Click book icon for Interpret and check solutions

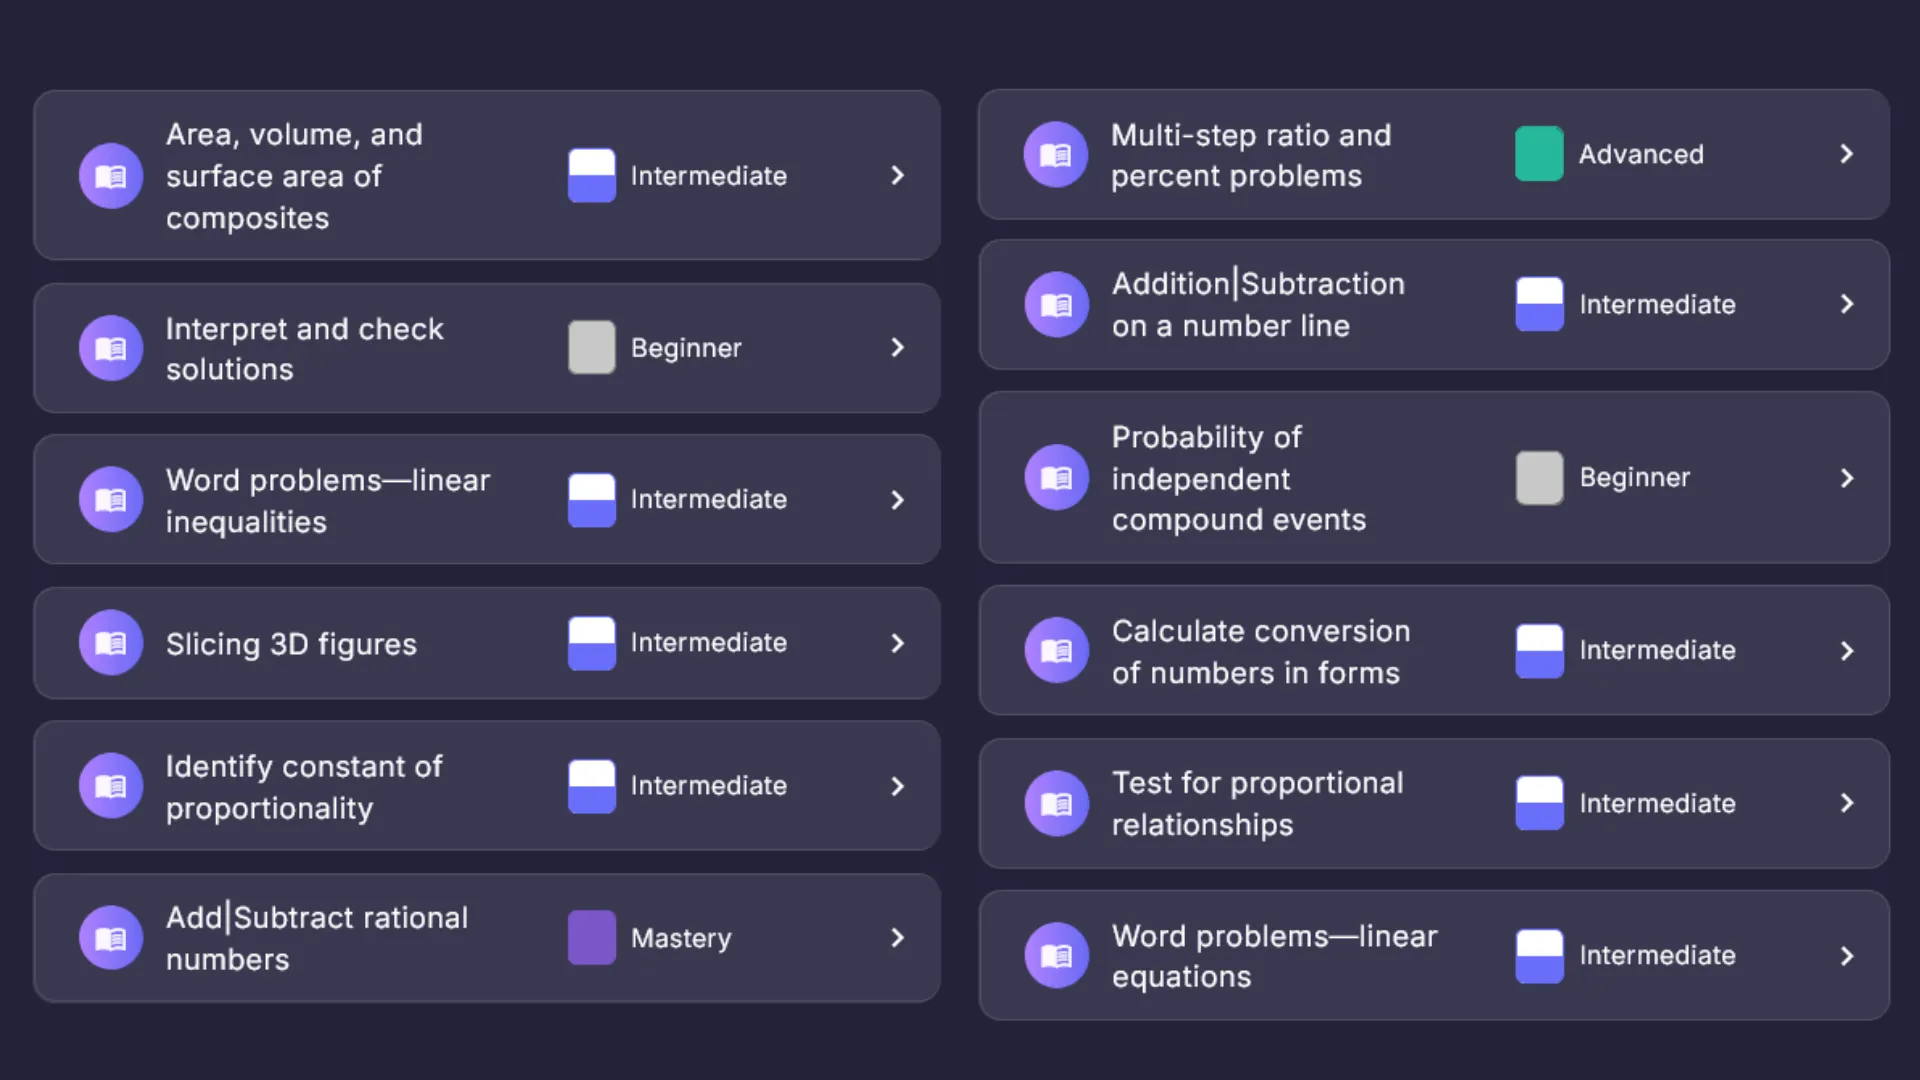point(111,348)
